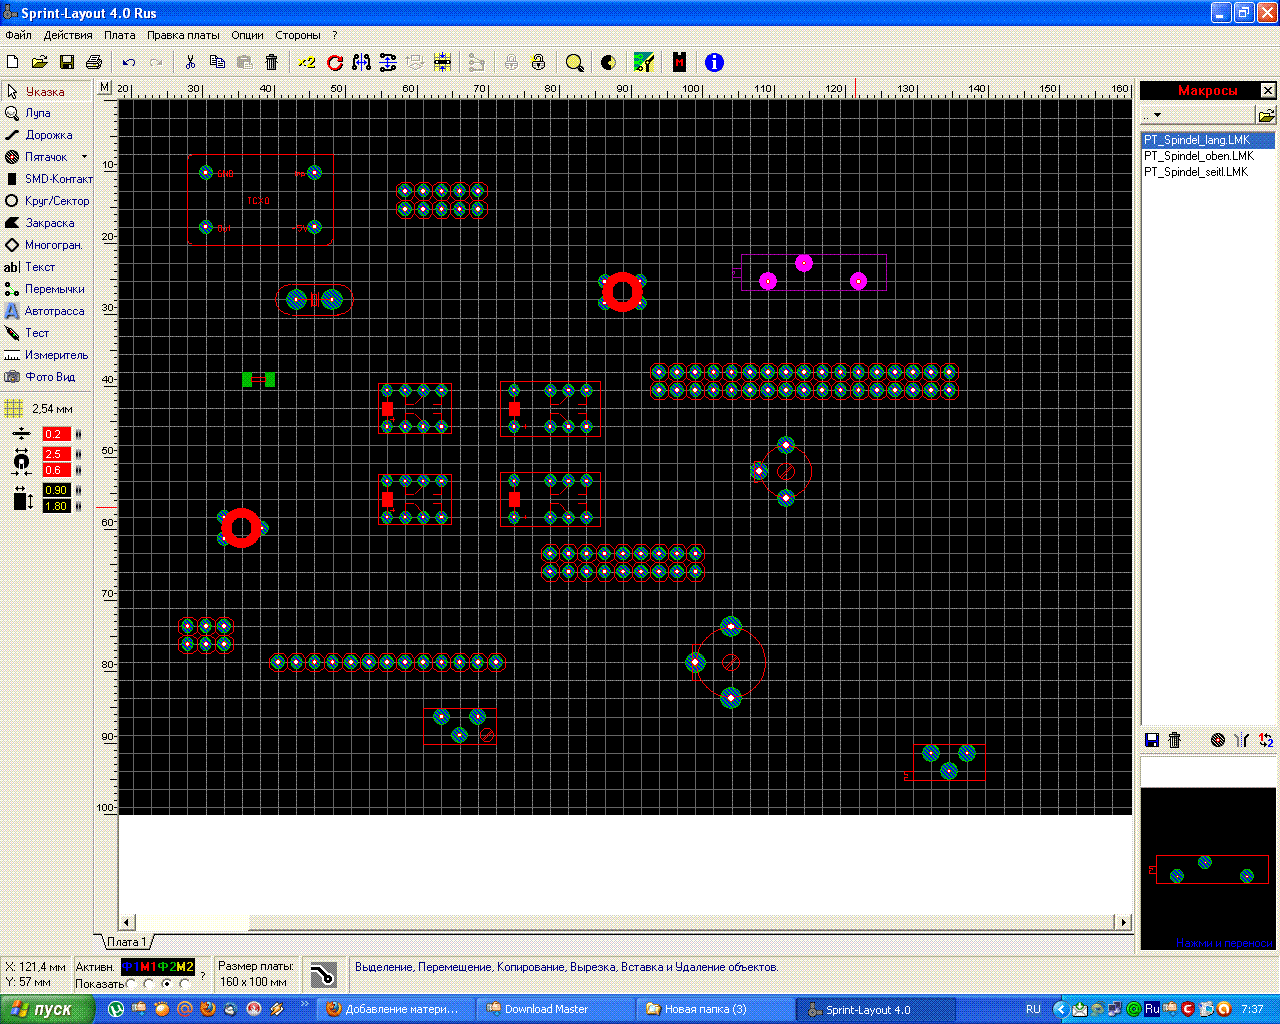The height and width of the screenshot is (1024, 1280).
Task: Ungroup objects with open padlock icon
Action: point(538,62)
